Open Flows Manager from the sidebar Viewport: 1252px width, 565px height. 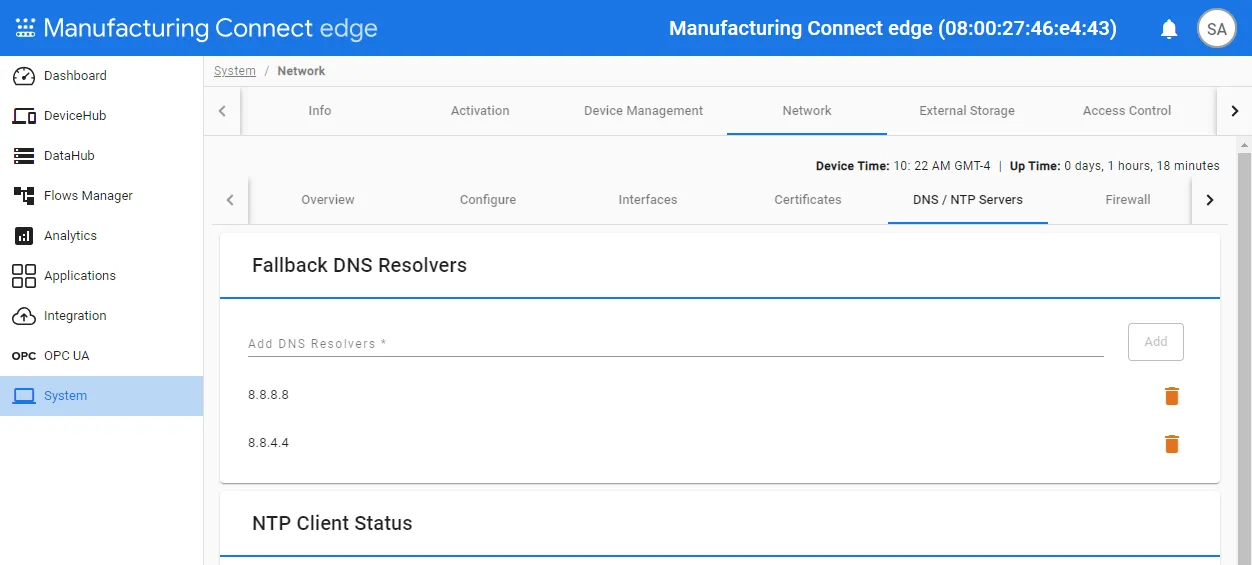[x=101, y=196]
